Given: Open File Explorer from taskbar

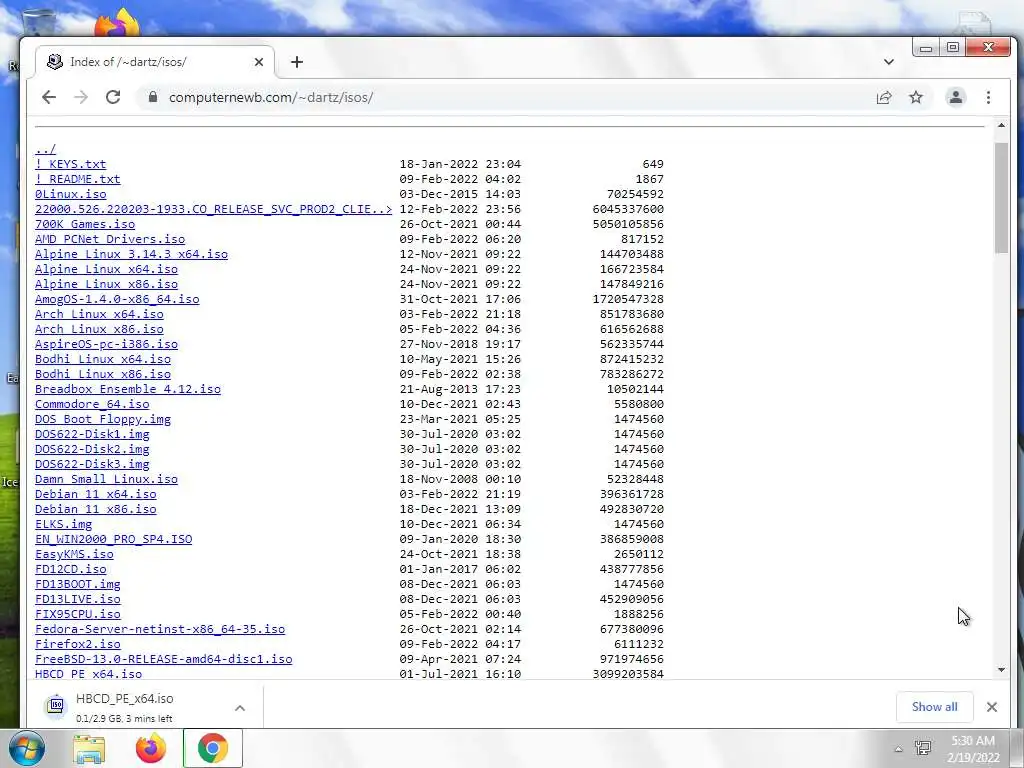Looking at the screenshot, I should (x=89, y=749).
